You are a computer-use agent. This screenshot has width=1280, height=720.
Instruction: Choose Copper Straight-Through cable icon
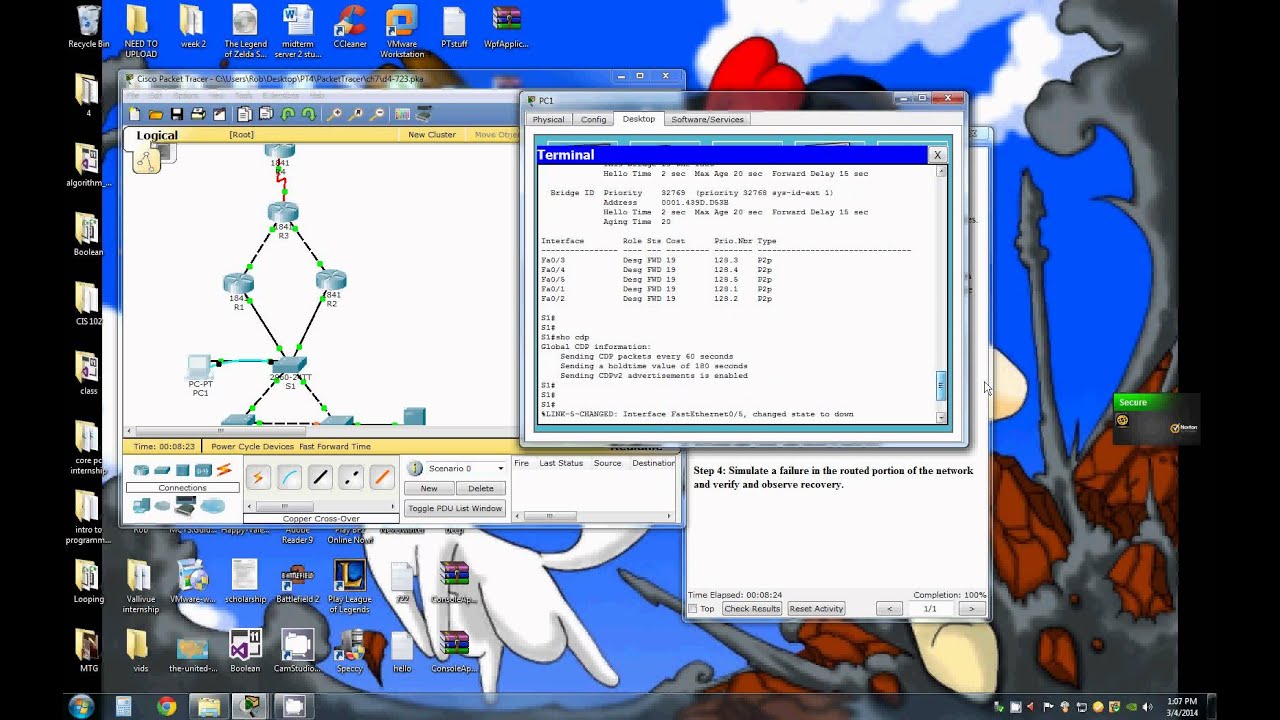tap(320, 478)
